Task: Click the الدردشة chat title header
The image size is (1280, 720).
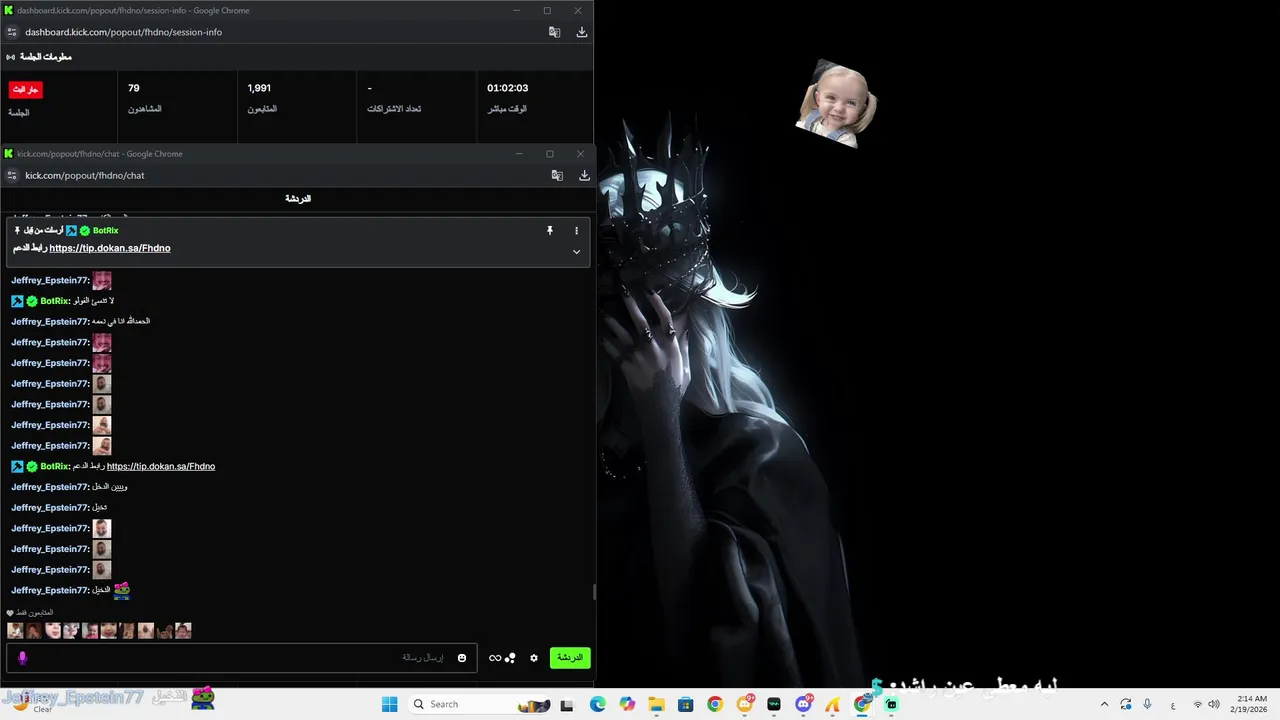Action: 298,199
